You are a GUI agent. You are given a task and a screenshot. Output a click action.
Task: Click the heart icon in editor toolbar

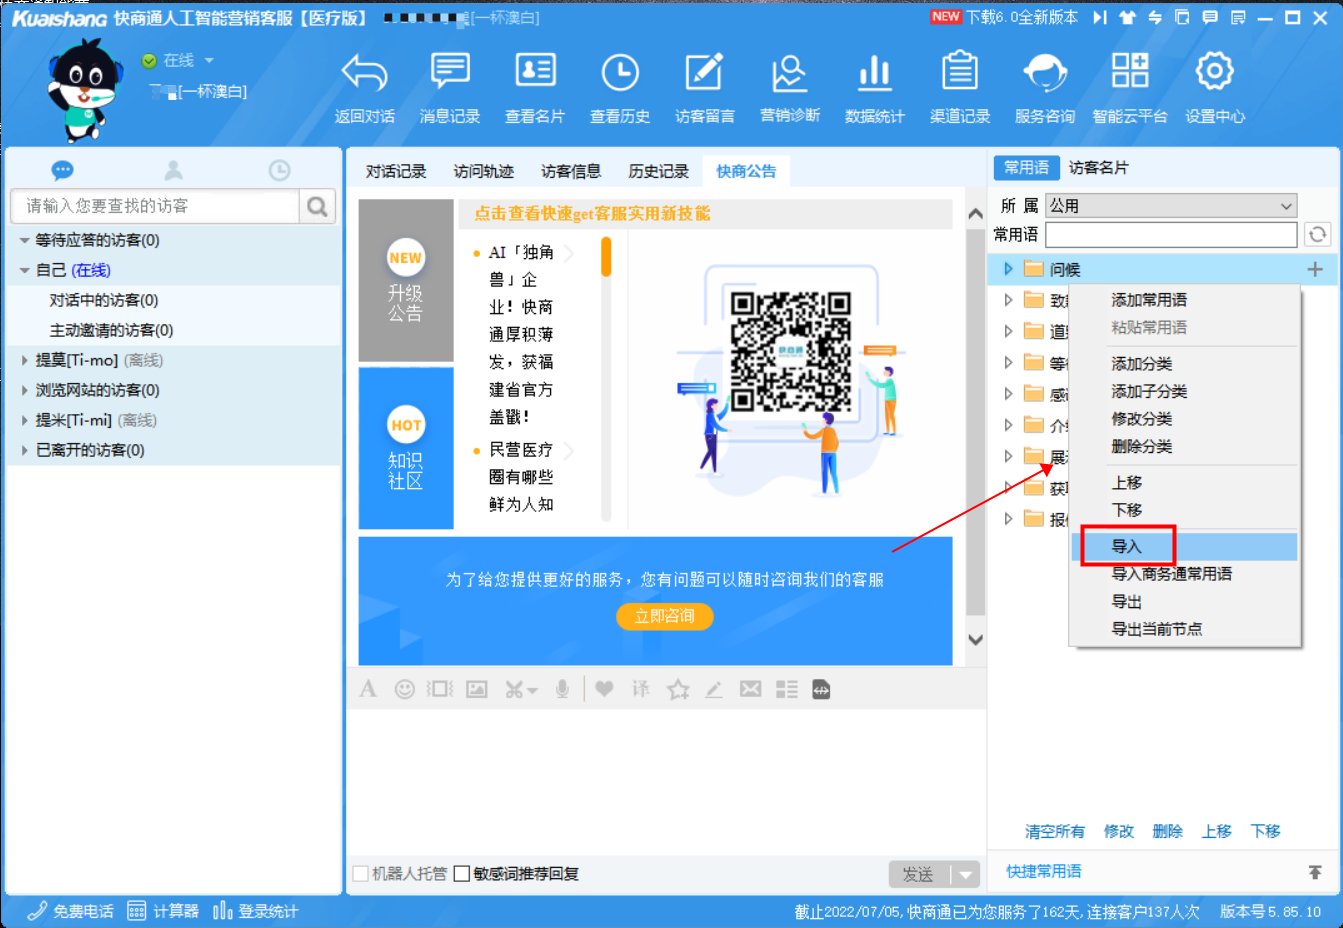tap(604, 688)
